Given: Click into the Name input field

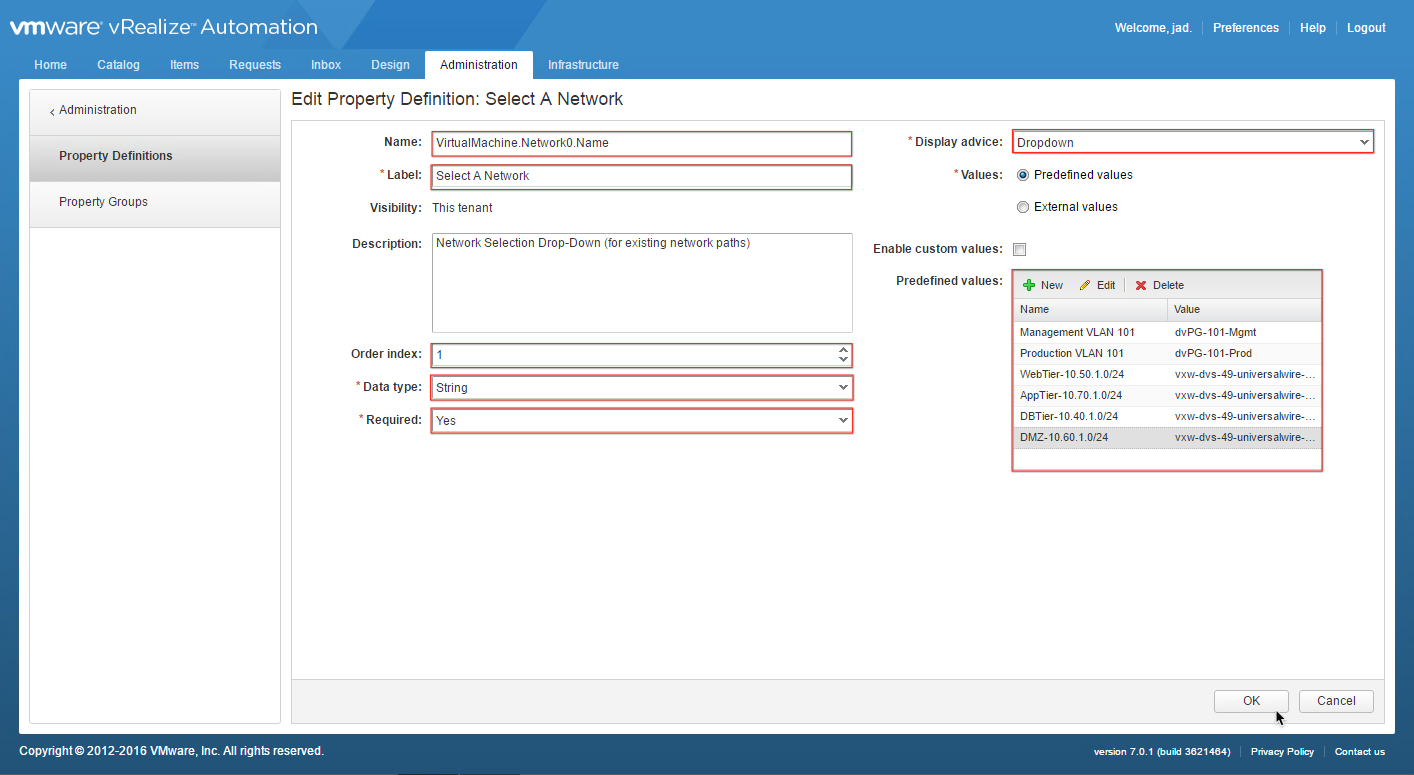Looking at the screenshot, I should click(642, 143).
